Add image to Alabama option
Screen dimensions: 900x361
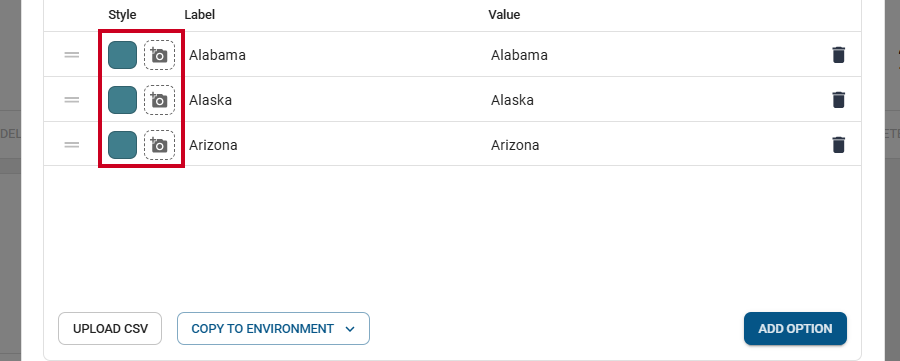coord(160,55)
